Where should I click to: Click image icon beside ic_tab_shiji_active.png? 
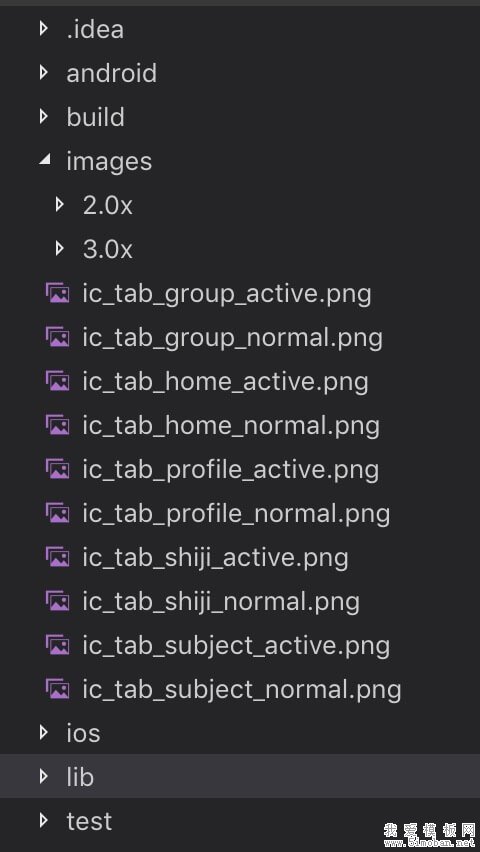pyautogui.click(x=58, y=557)
